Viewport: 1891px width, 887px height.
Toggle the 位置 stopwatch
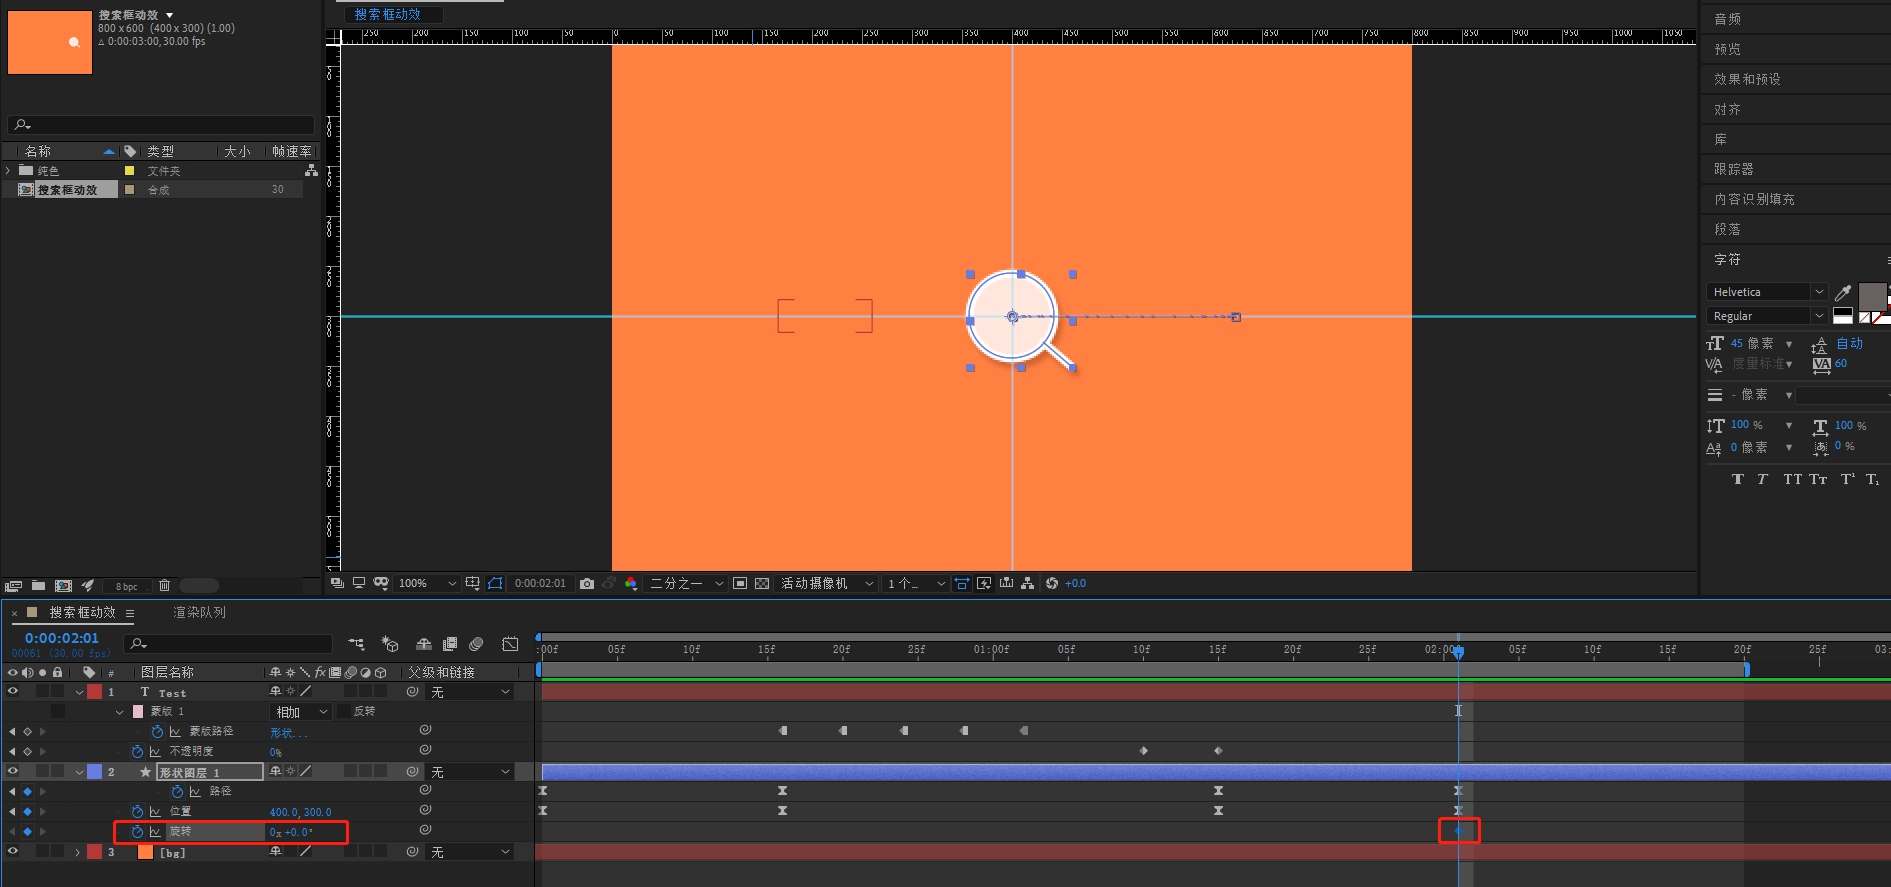(138, 811)
